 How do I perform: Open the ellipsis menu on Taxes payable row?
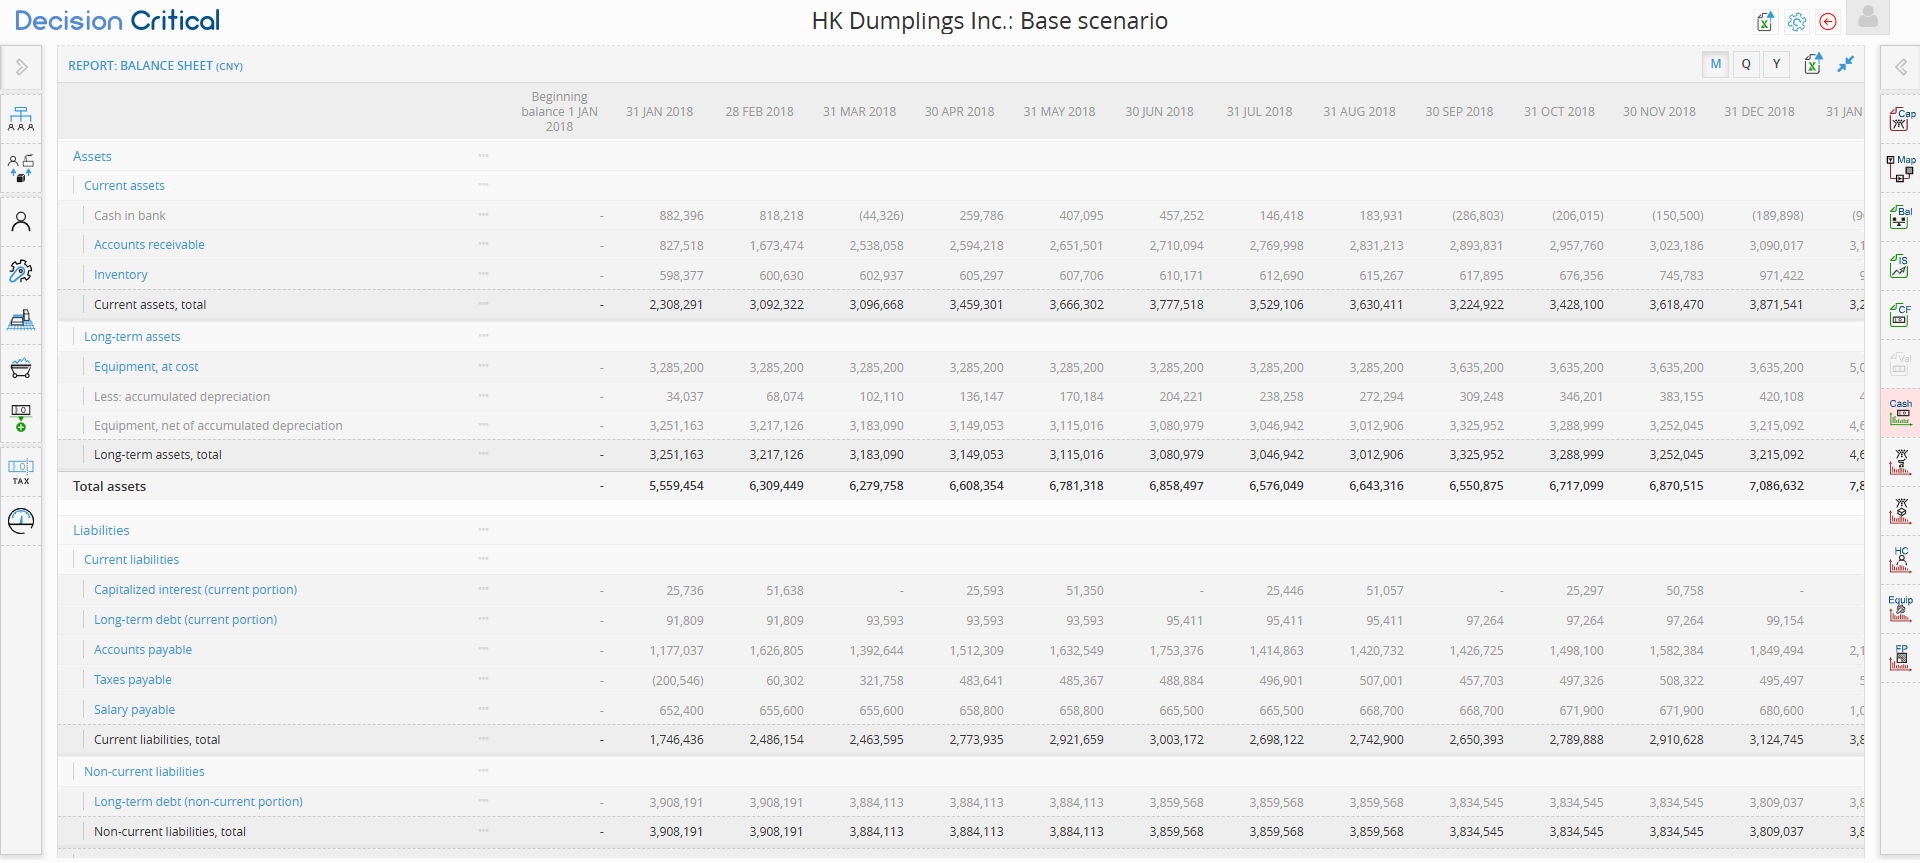(483, 678)
